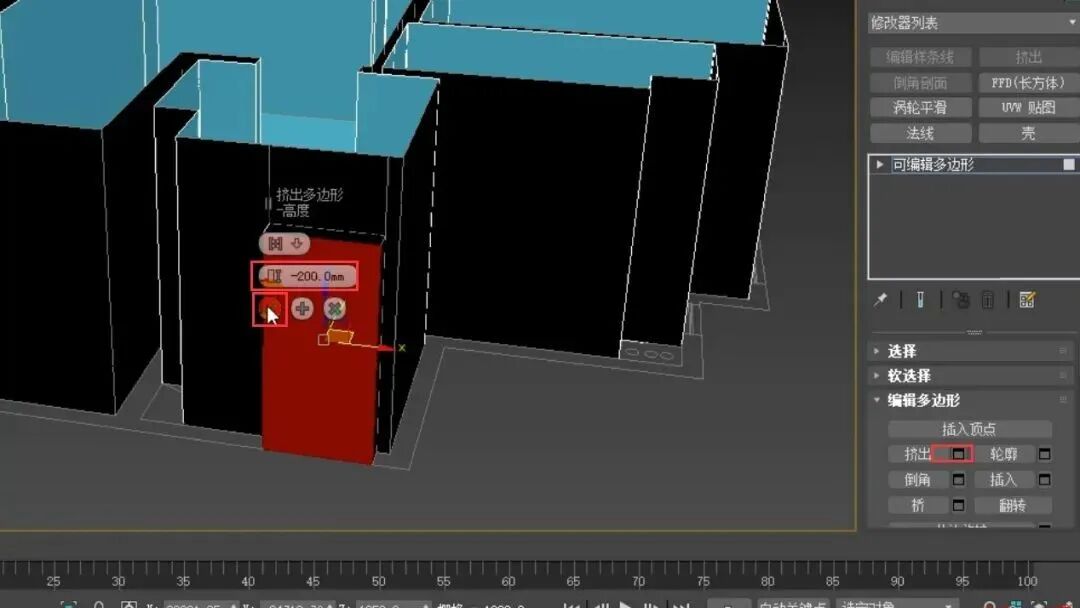
Task: Click the 轮廓 outline button
Action: [x=1004, y=454]
